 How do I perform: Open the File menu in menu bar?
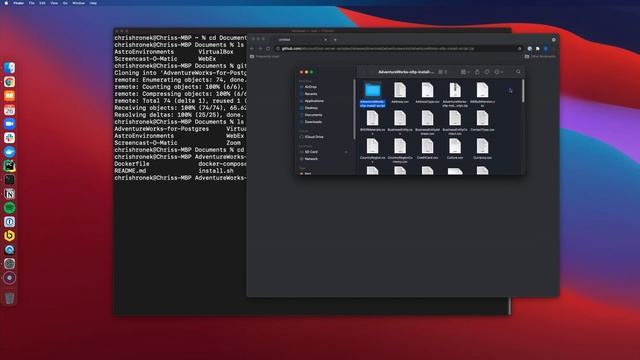tap(32, 3)
